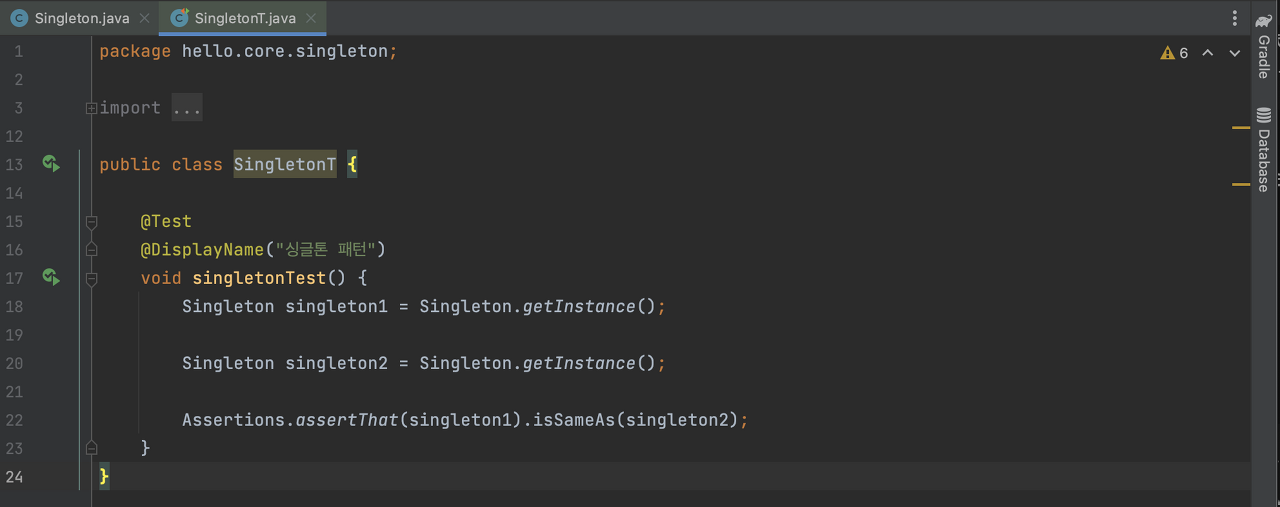Click the lower warning stripe mark on scrollbar

tap(1241, 185)
